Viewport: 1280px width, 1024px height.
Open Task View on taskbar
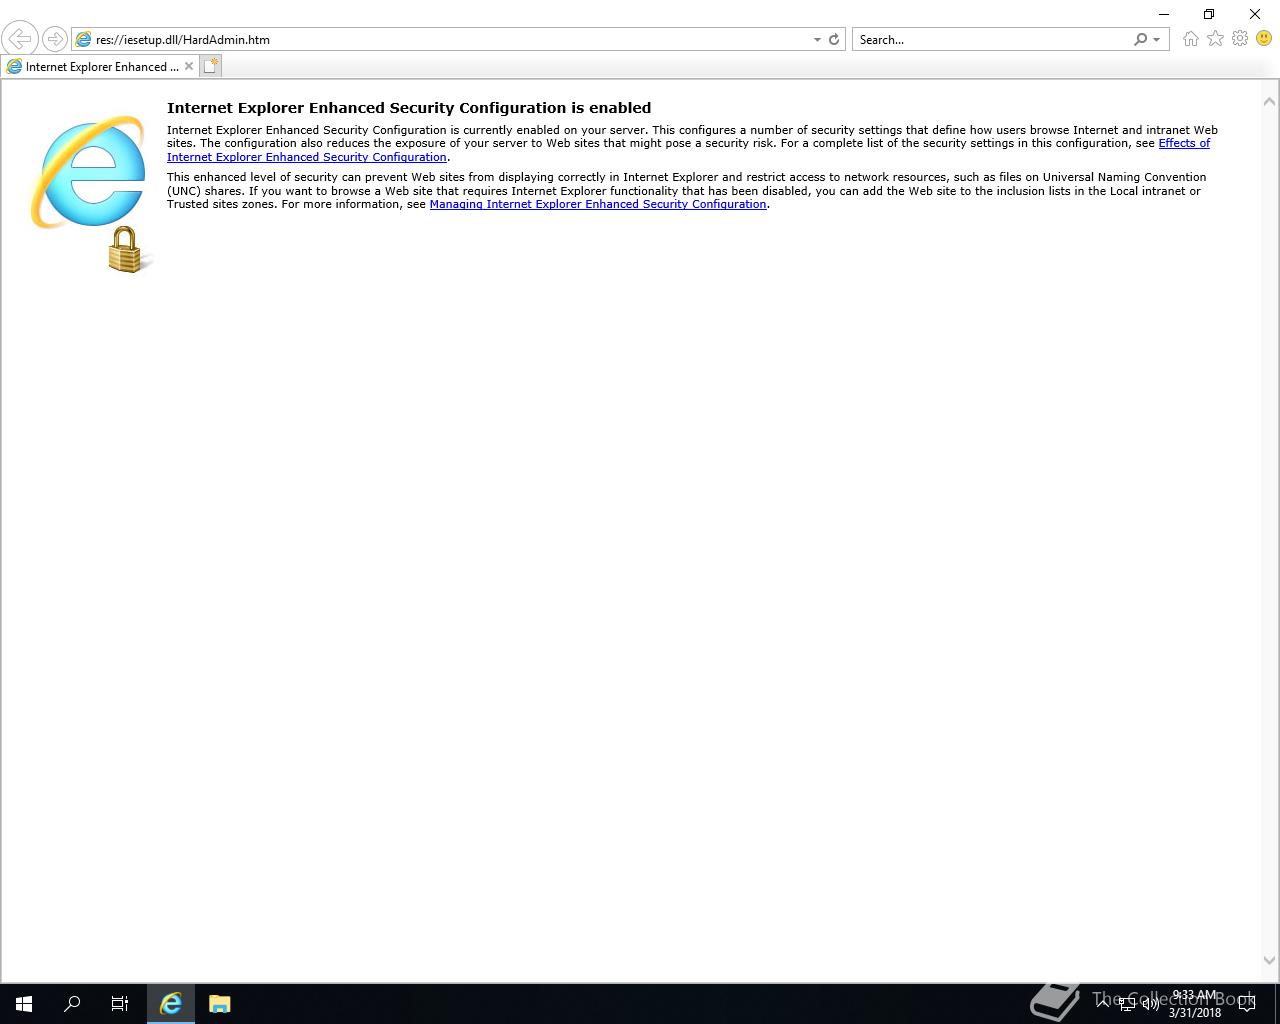pos(120,1004)
